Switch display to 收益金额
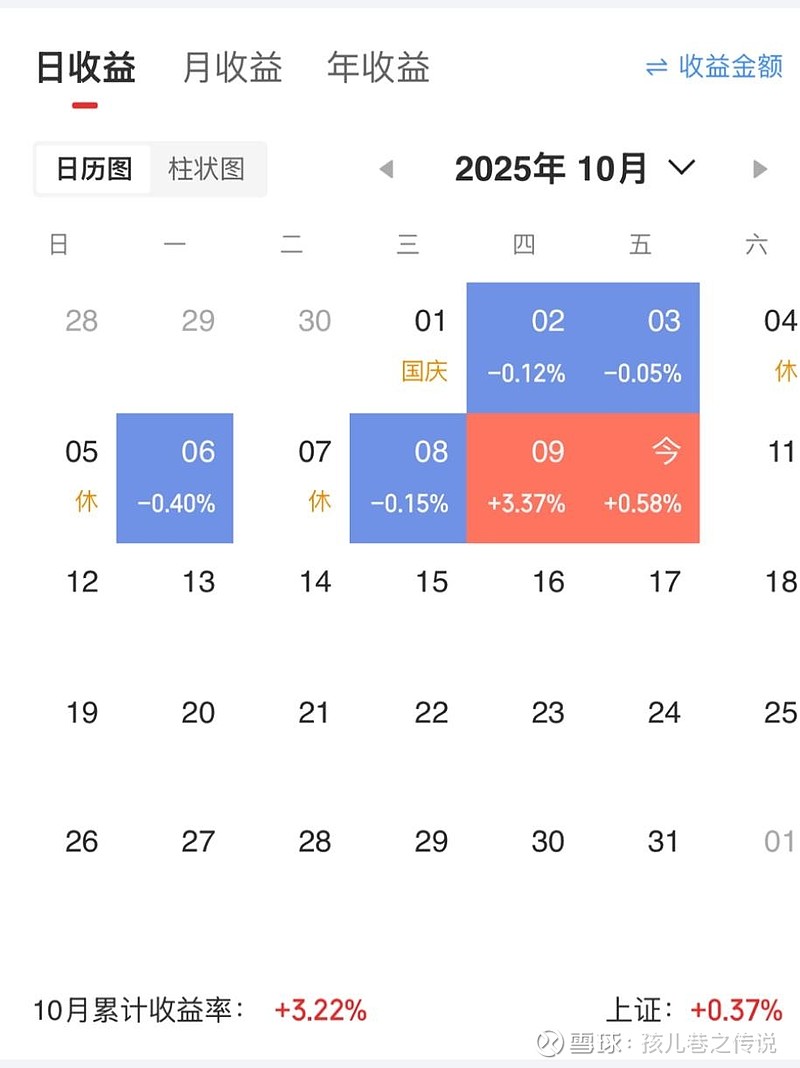This screenshot has height=1068, width=800. (x=730, y=67)
